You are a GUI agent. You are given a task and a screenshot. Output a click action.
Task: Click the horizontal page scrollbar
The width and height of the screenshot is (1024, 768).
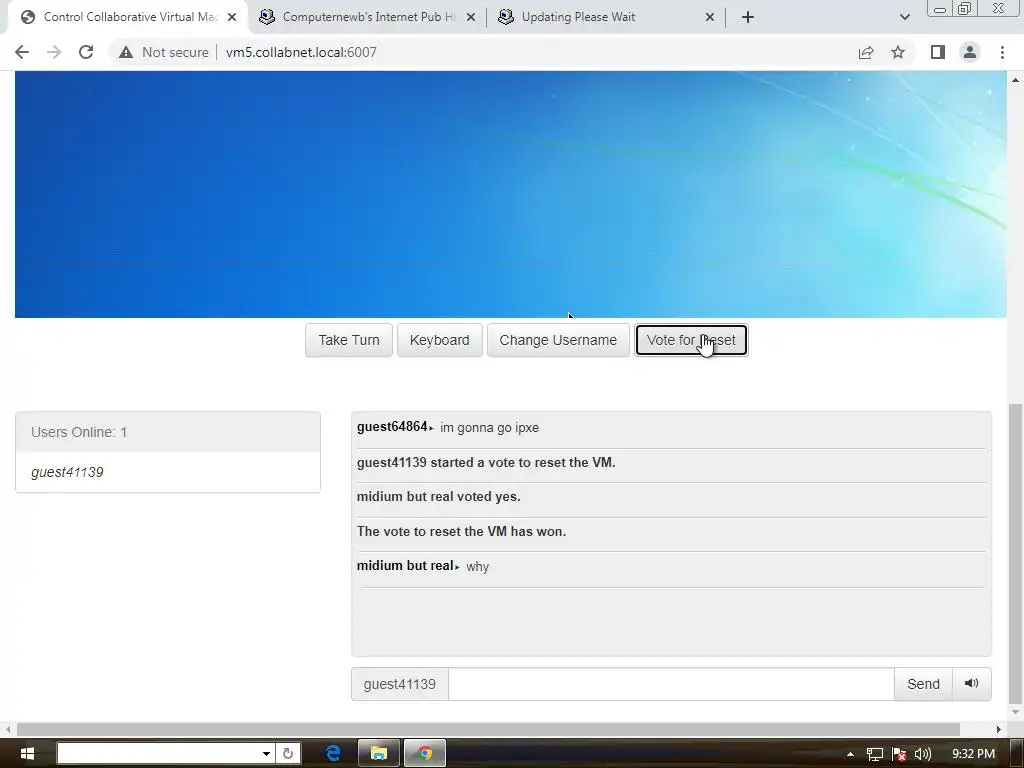tap(488, 729)
